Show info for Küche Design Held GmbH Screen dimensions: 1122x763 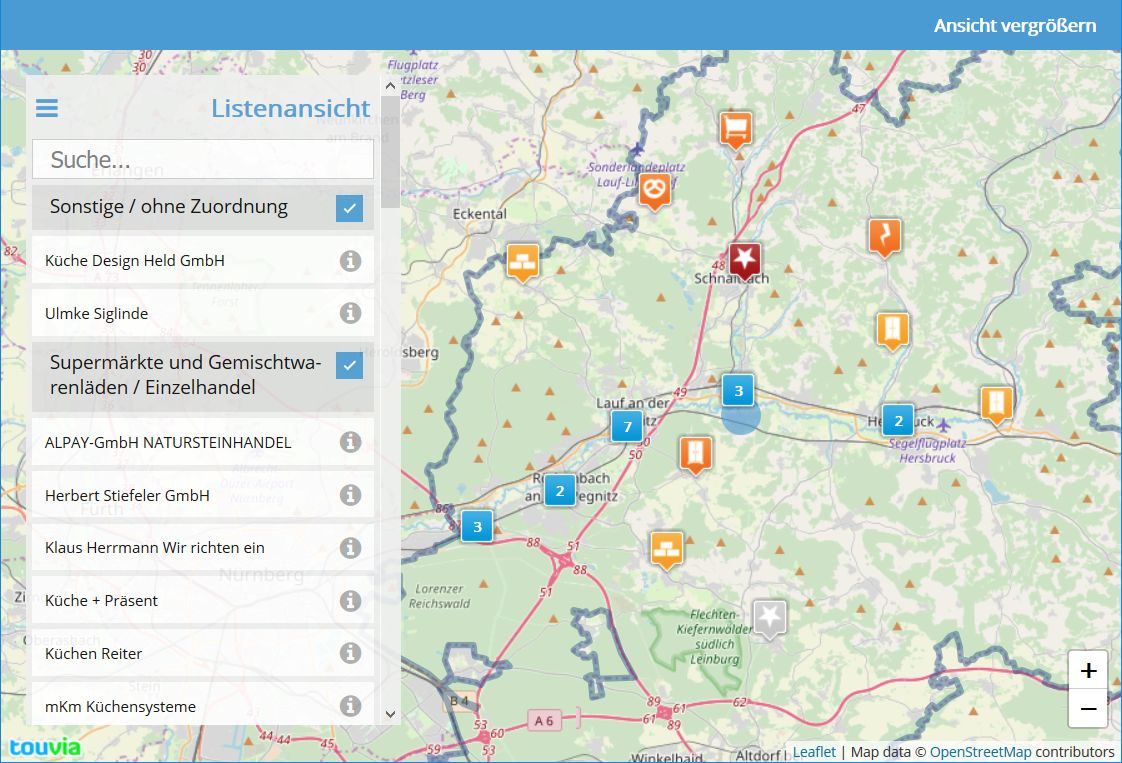coord(350,261)
